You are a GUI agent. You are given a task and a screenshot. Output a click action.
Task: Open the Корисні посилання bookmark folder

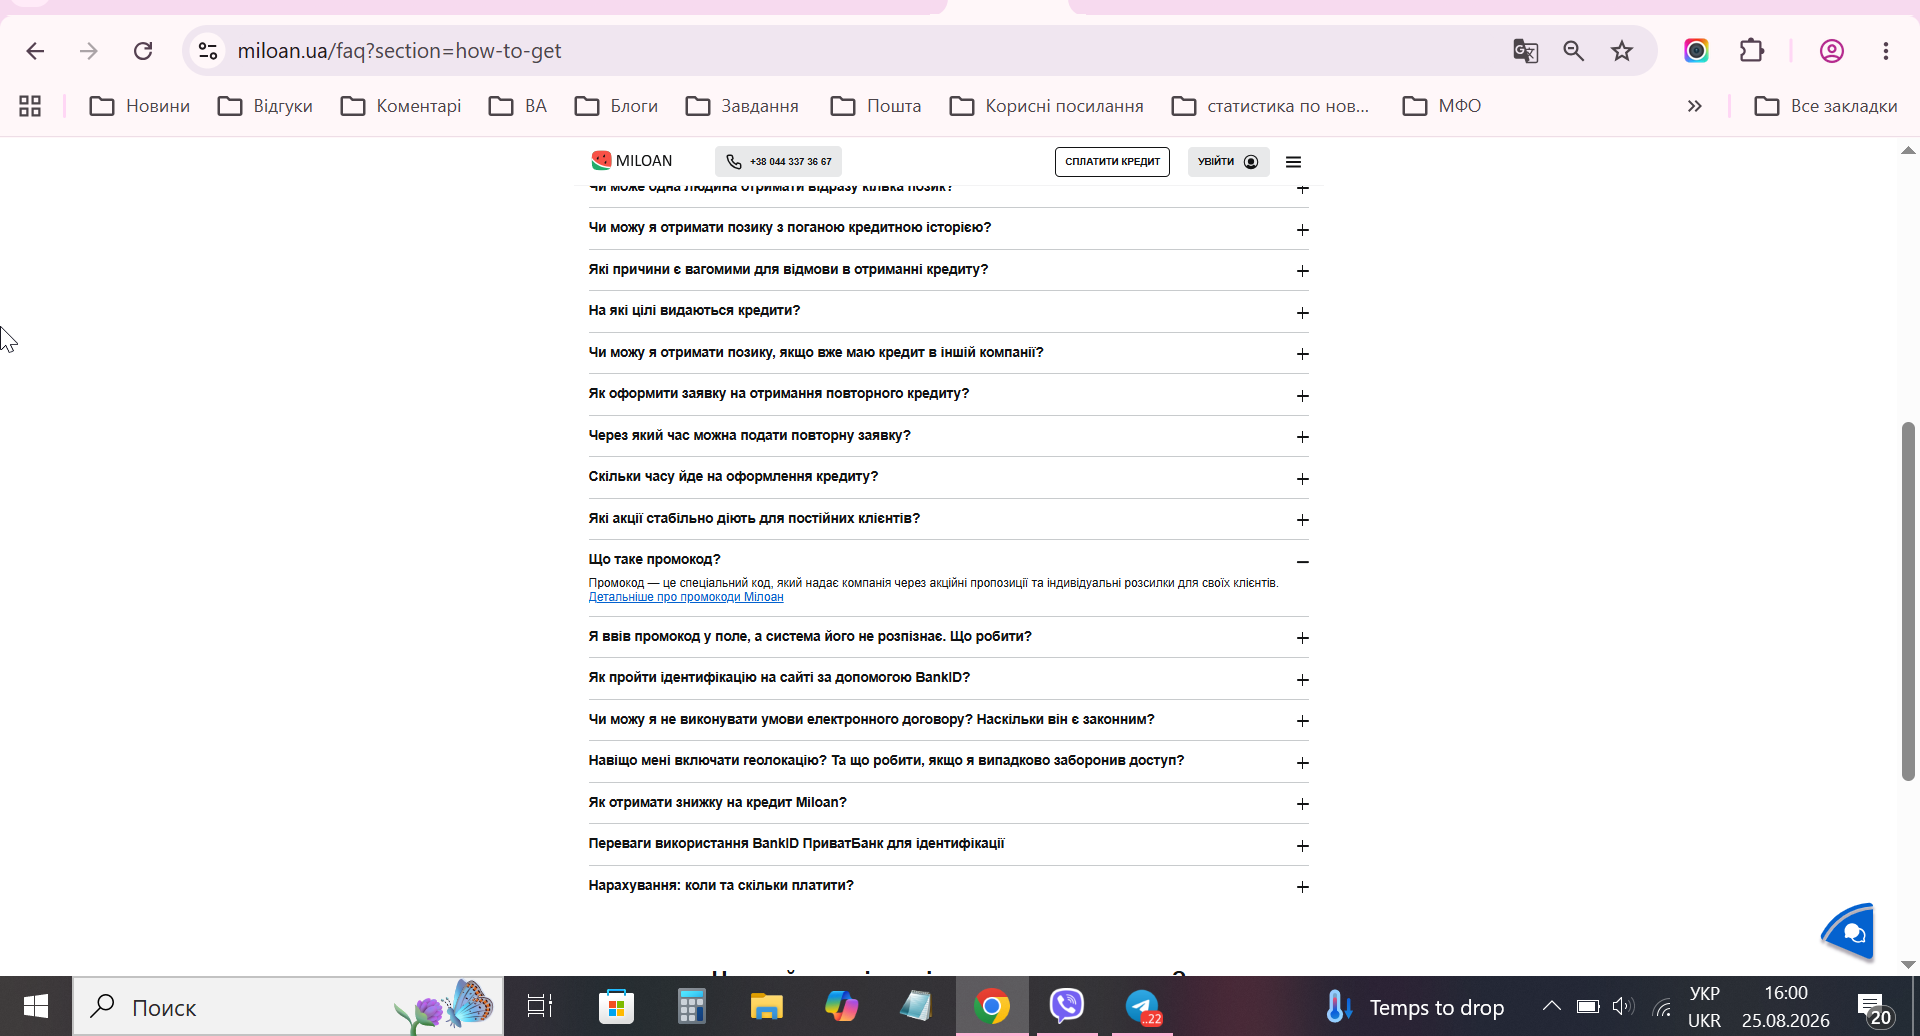click(x=1046, y=106)
